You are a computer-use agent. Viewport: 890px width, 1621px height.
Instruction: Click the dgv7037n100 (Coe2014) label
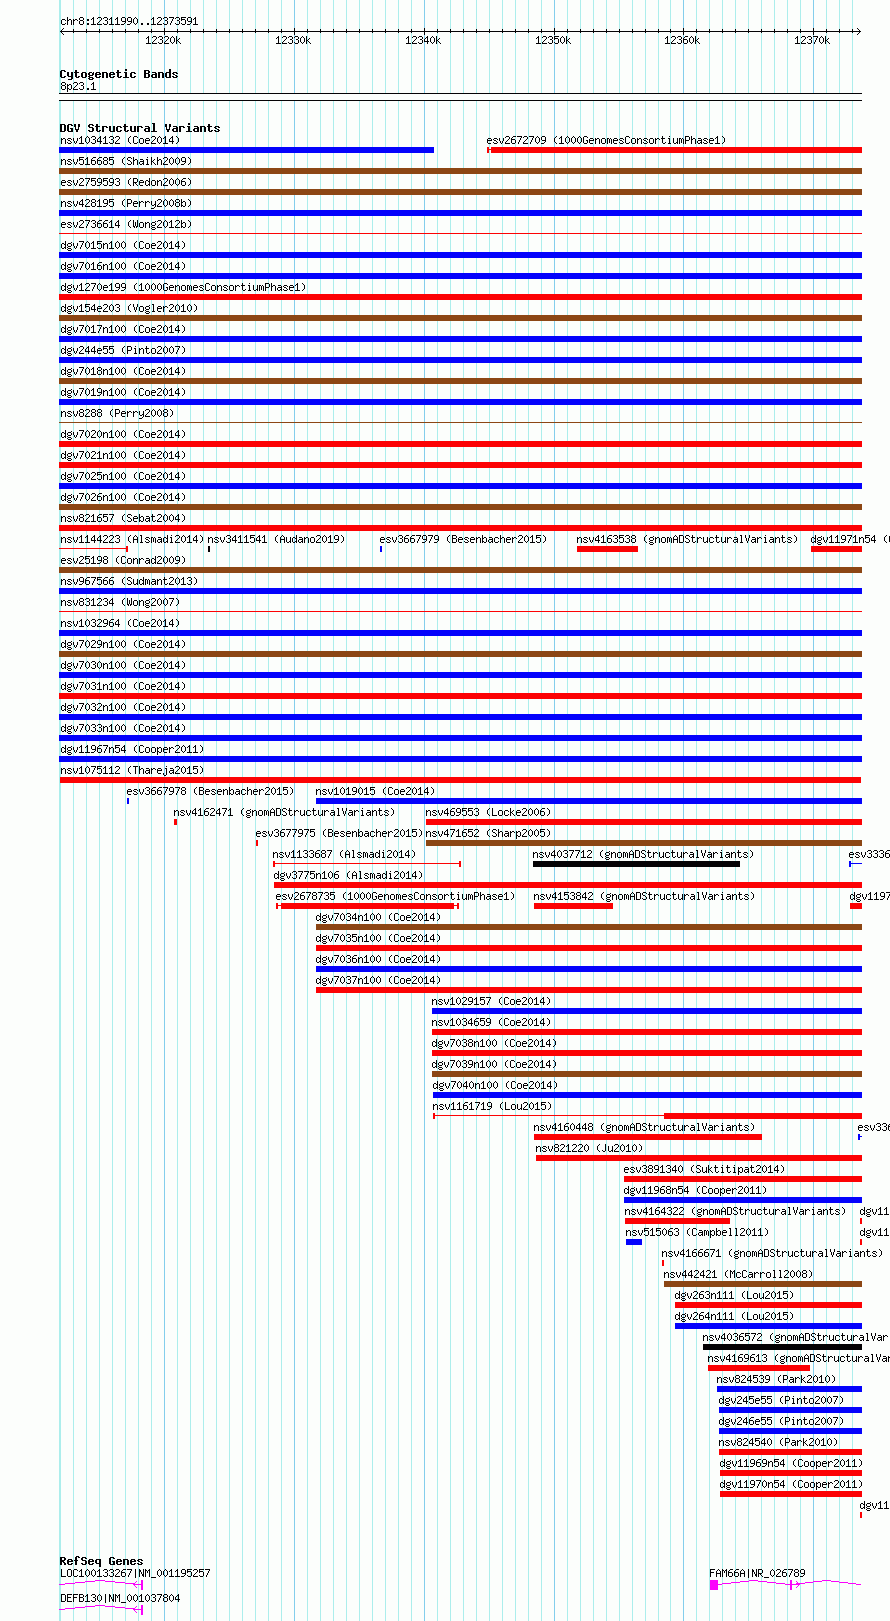pyautogui.click(x=379, y=980)
